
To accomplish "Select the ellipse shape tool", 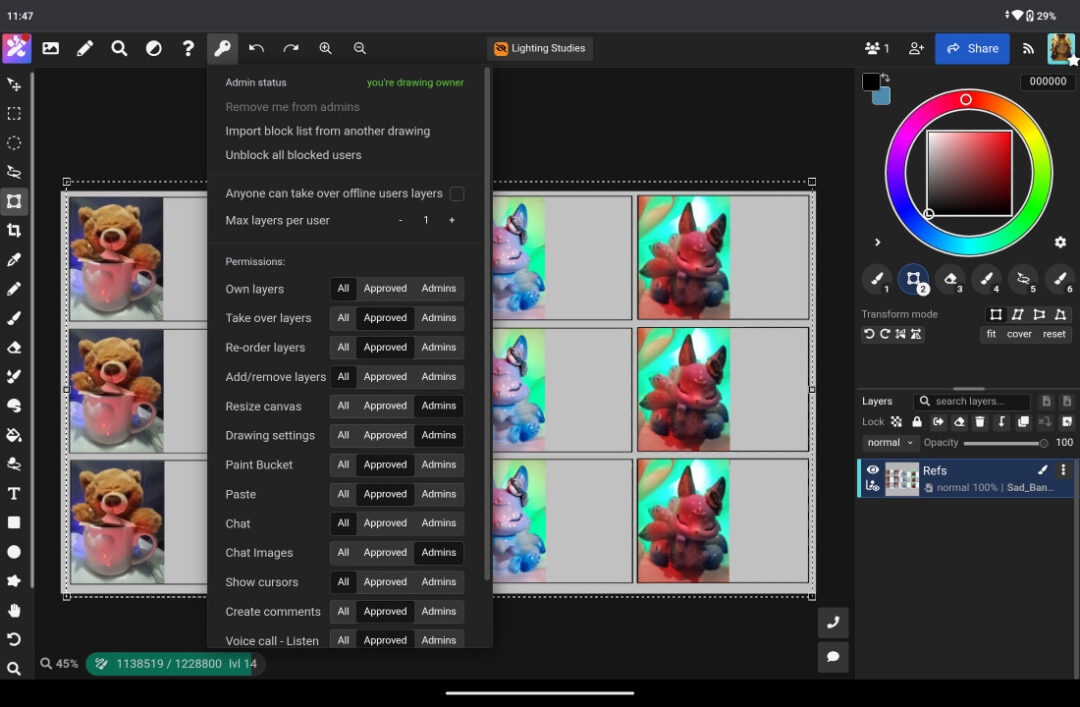I will click(x=14, y=552).
